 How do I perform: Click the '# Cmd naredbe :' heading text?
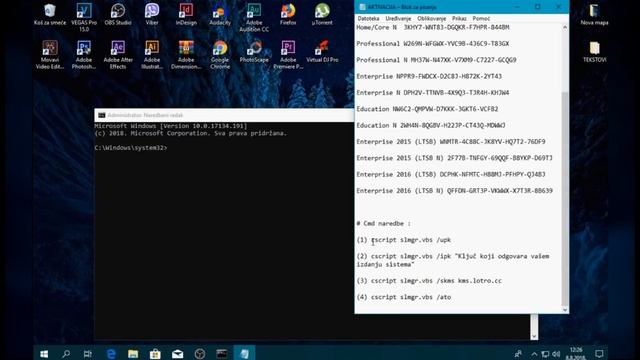(x=383, y=224)
